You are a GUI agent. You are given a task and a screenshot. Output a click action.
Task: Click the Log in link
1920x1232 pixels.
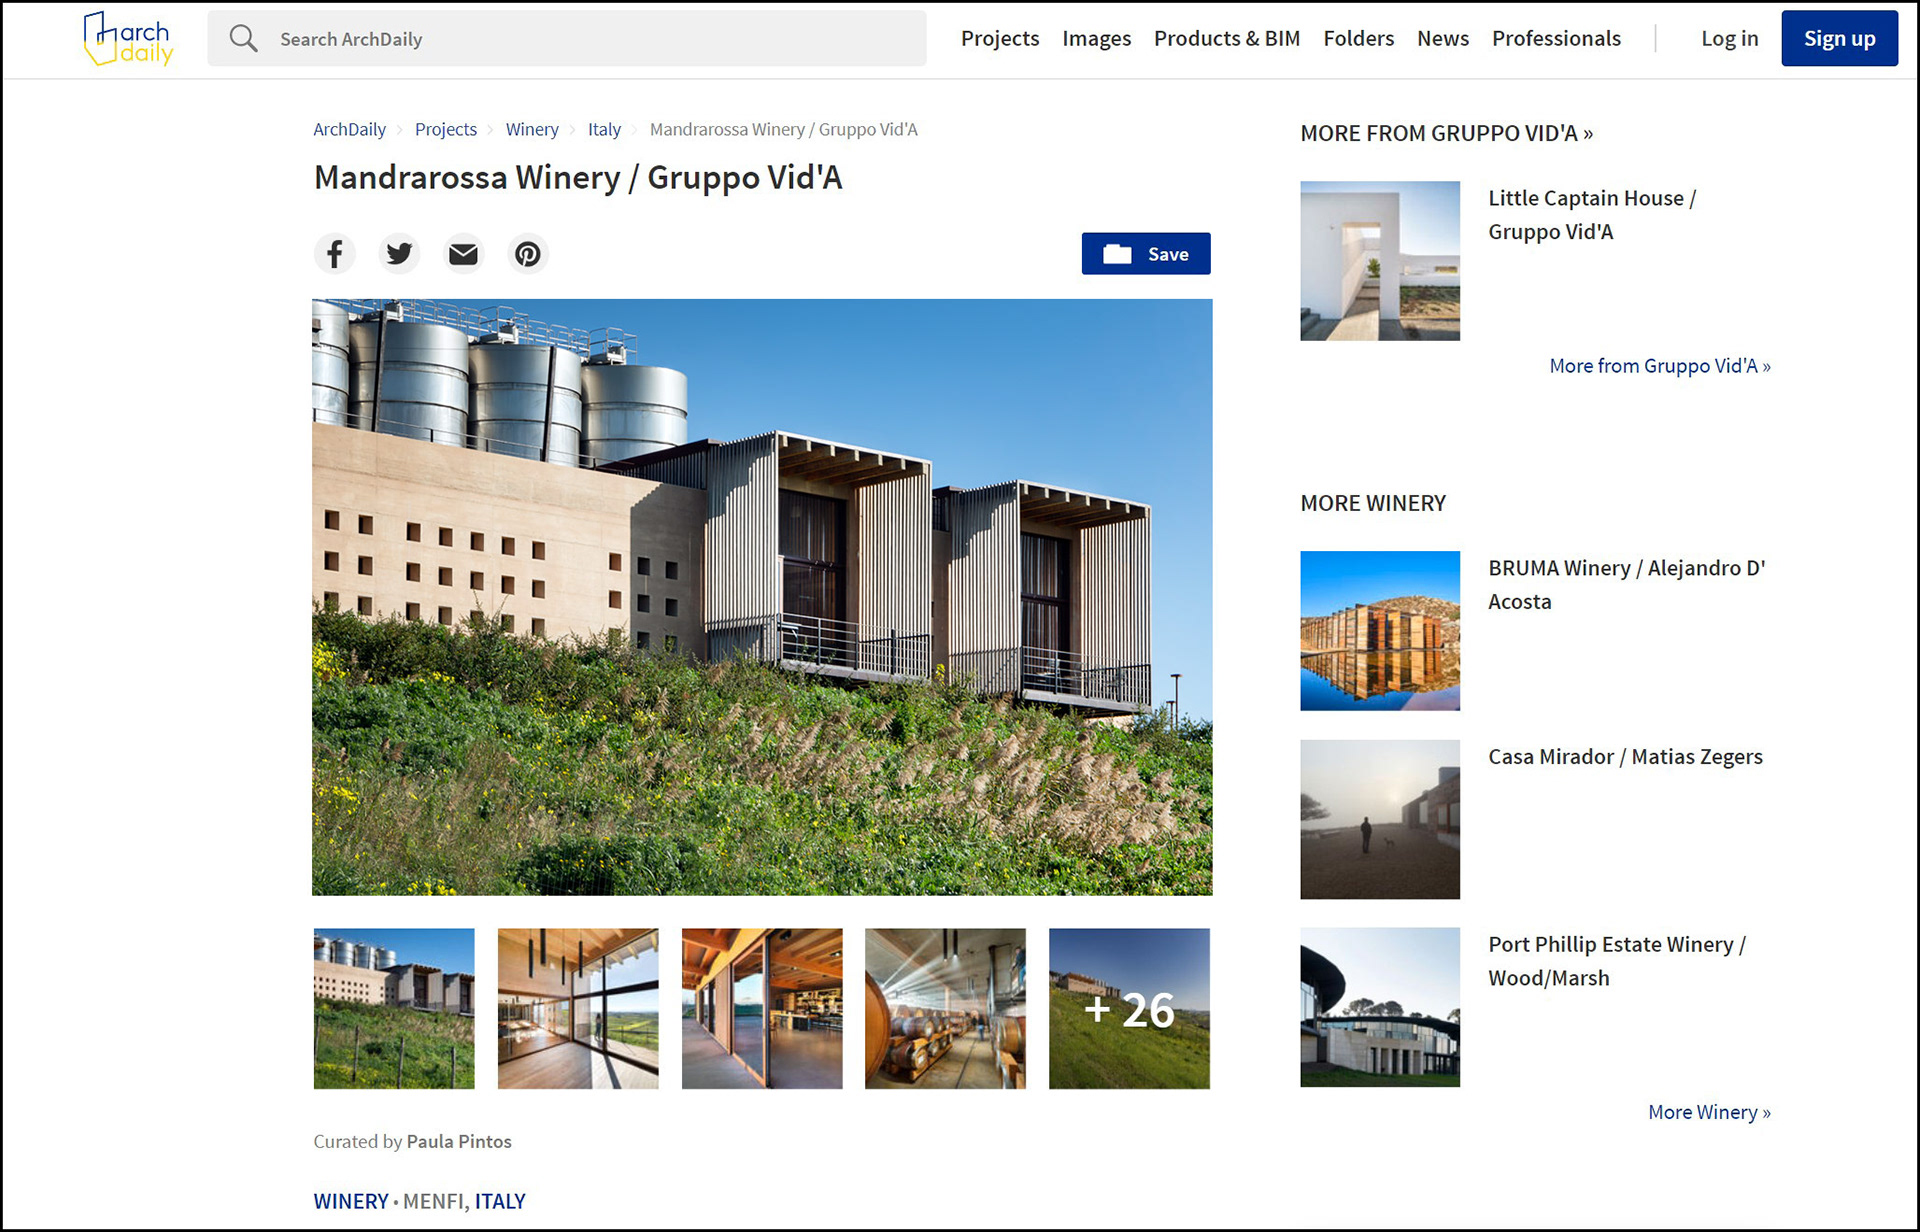[x=1729, y=39]
